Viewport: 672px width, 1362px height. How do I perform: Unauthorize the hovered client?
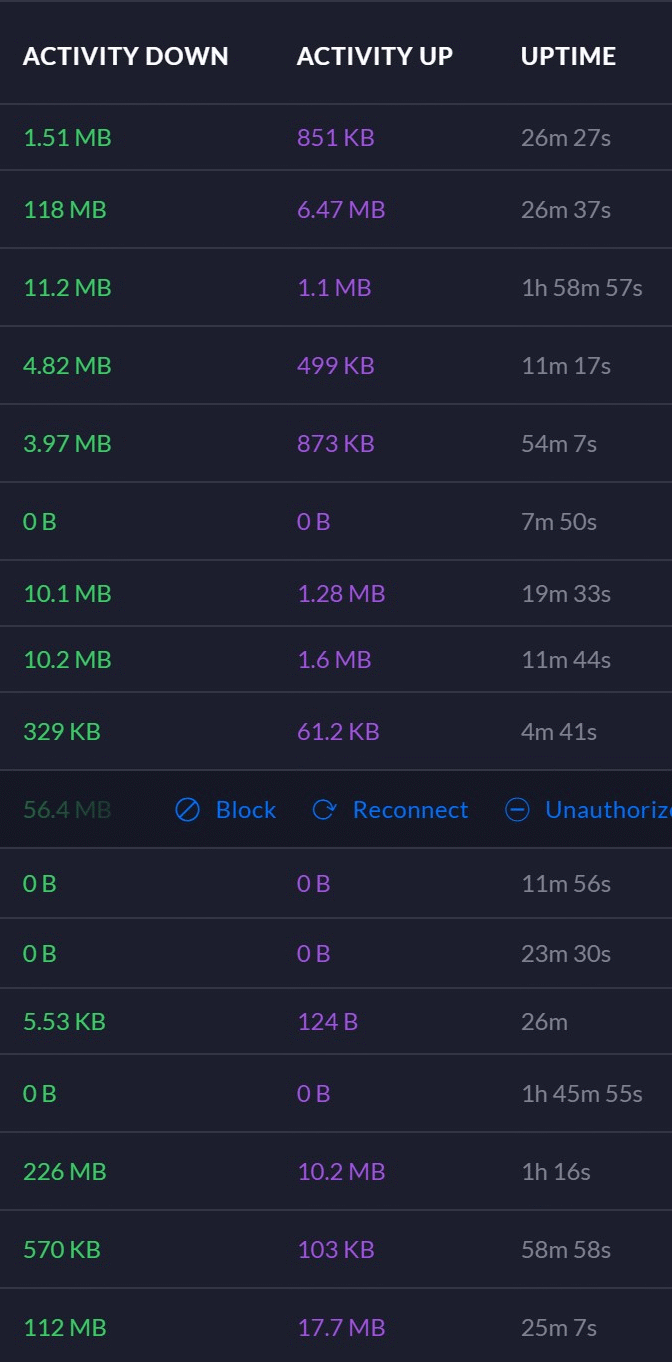click(x=588, y=810)
